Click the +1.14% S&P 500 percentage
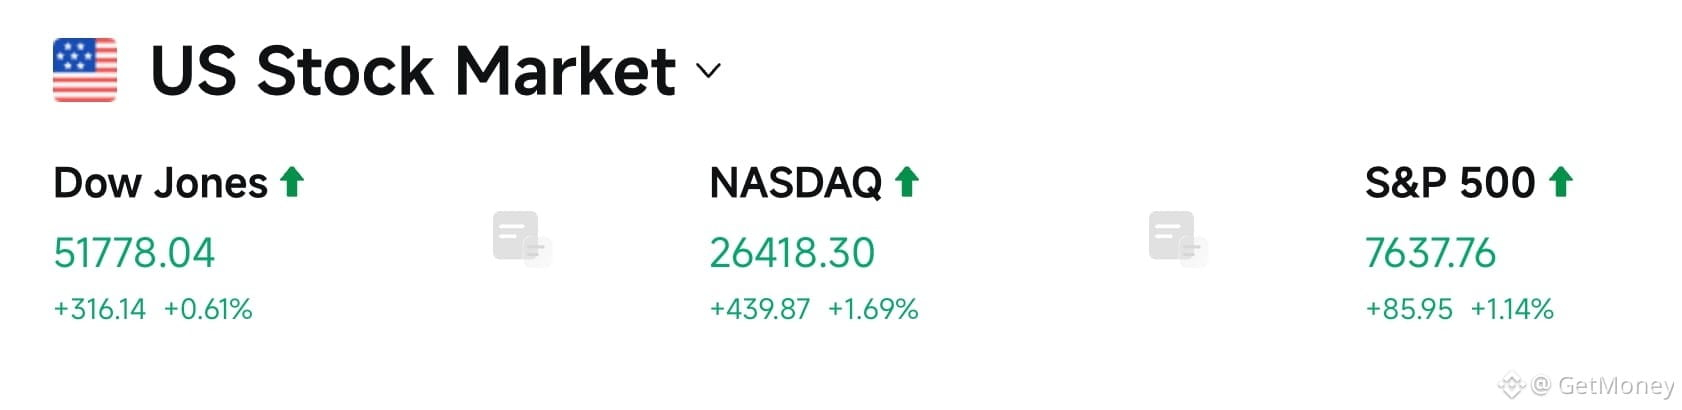The width and height of the screenshot is (1682, 410). [1512, 309]
